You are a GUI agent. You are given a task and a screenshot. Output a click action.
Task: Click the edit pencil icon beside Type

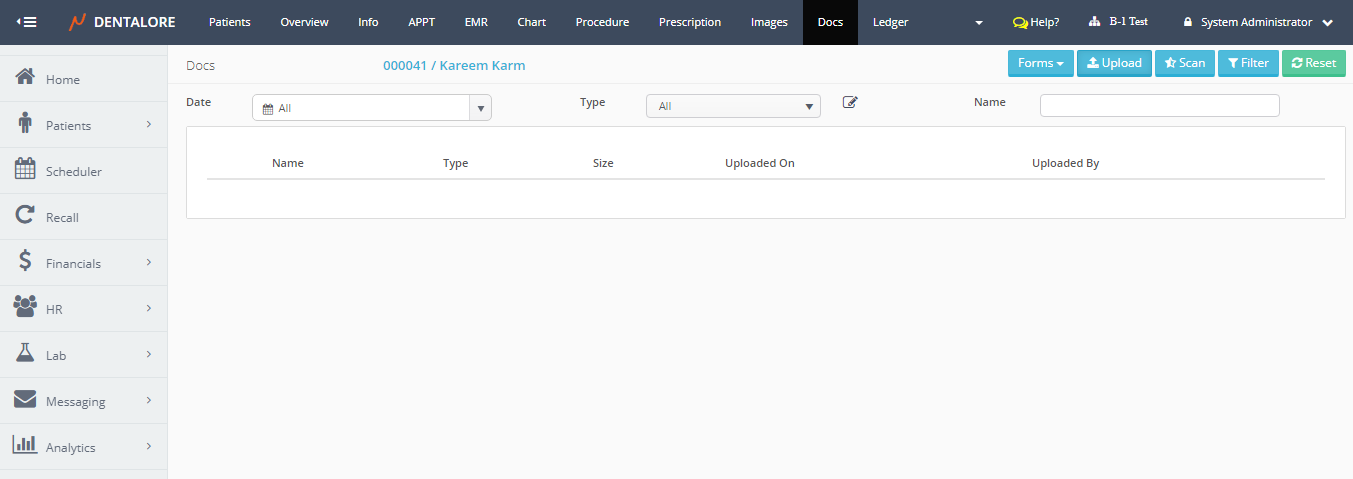click(850, 102)
